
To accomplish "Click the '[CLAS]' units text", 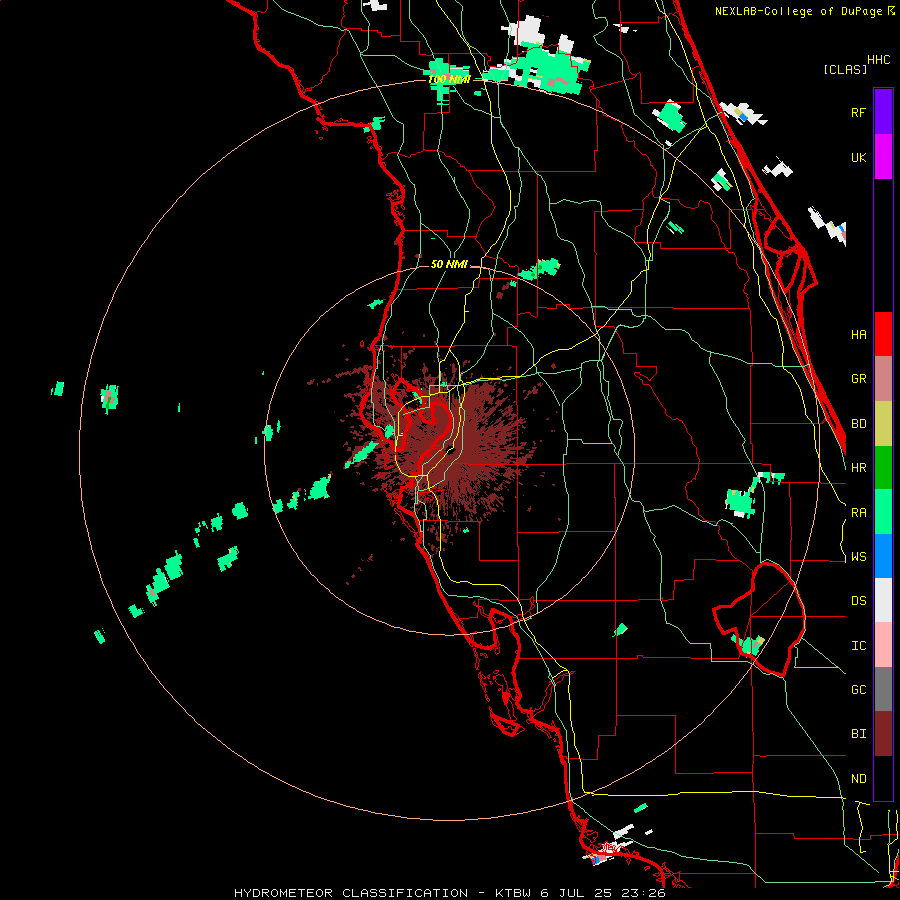I will coord(845,69).
